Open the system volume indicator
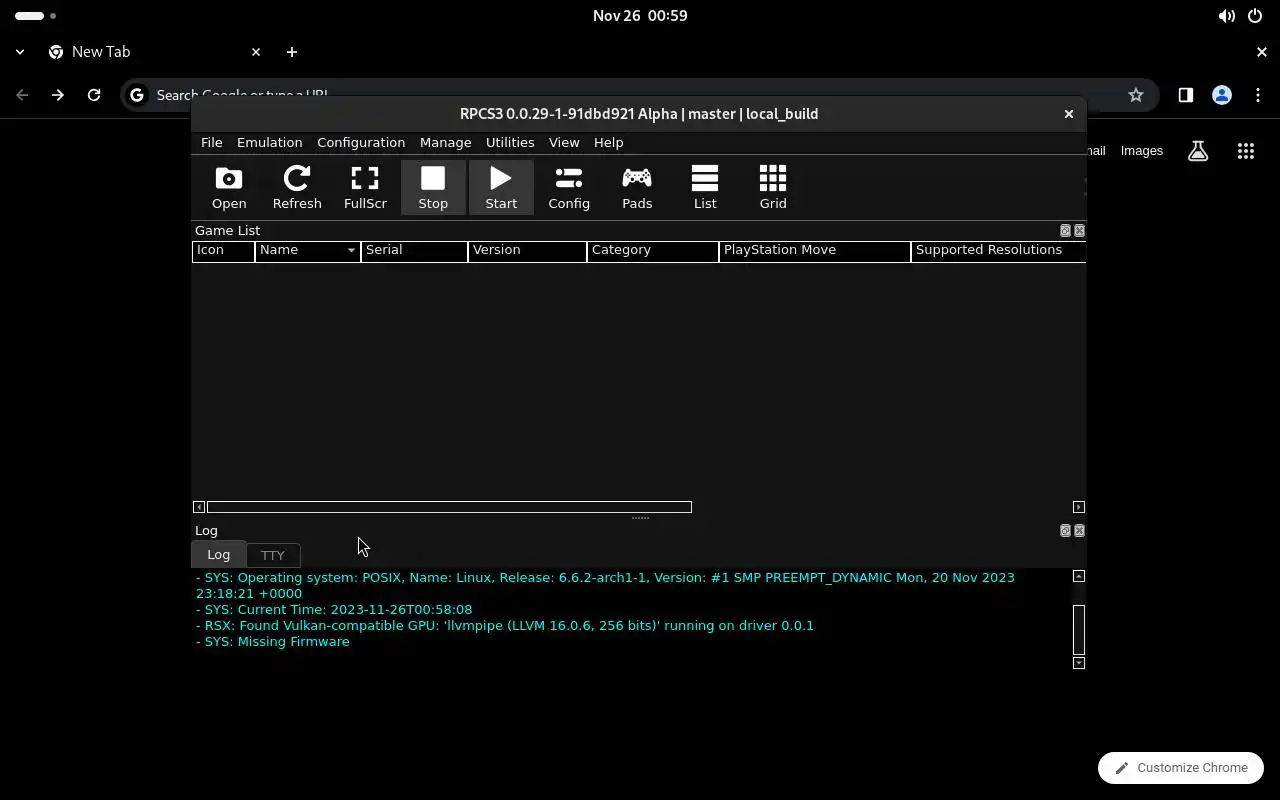 (1227, 16)
